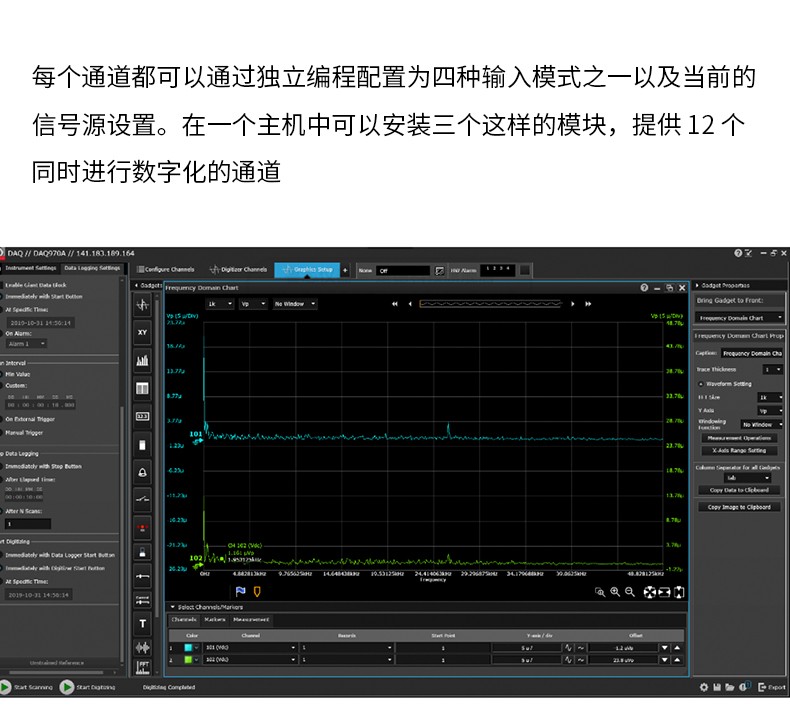The image size is (790, 728).
Task: Open the Bring Gadget to Front dropdown
Action: click(739, 318)
